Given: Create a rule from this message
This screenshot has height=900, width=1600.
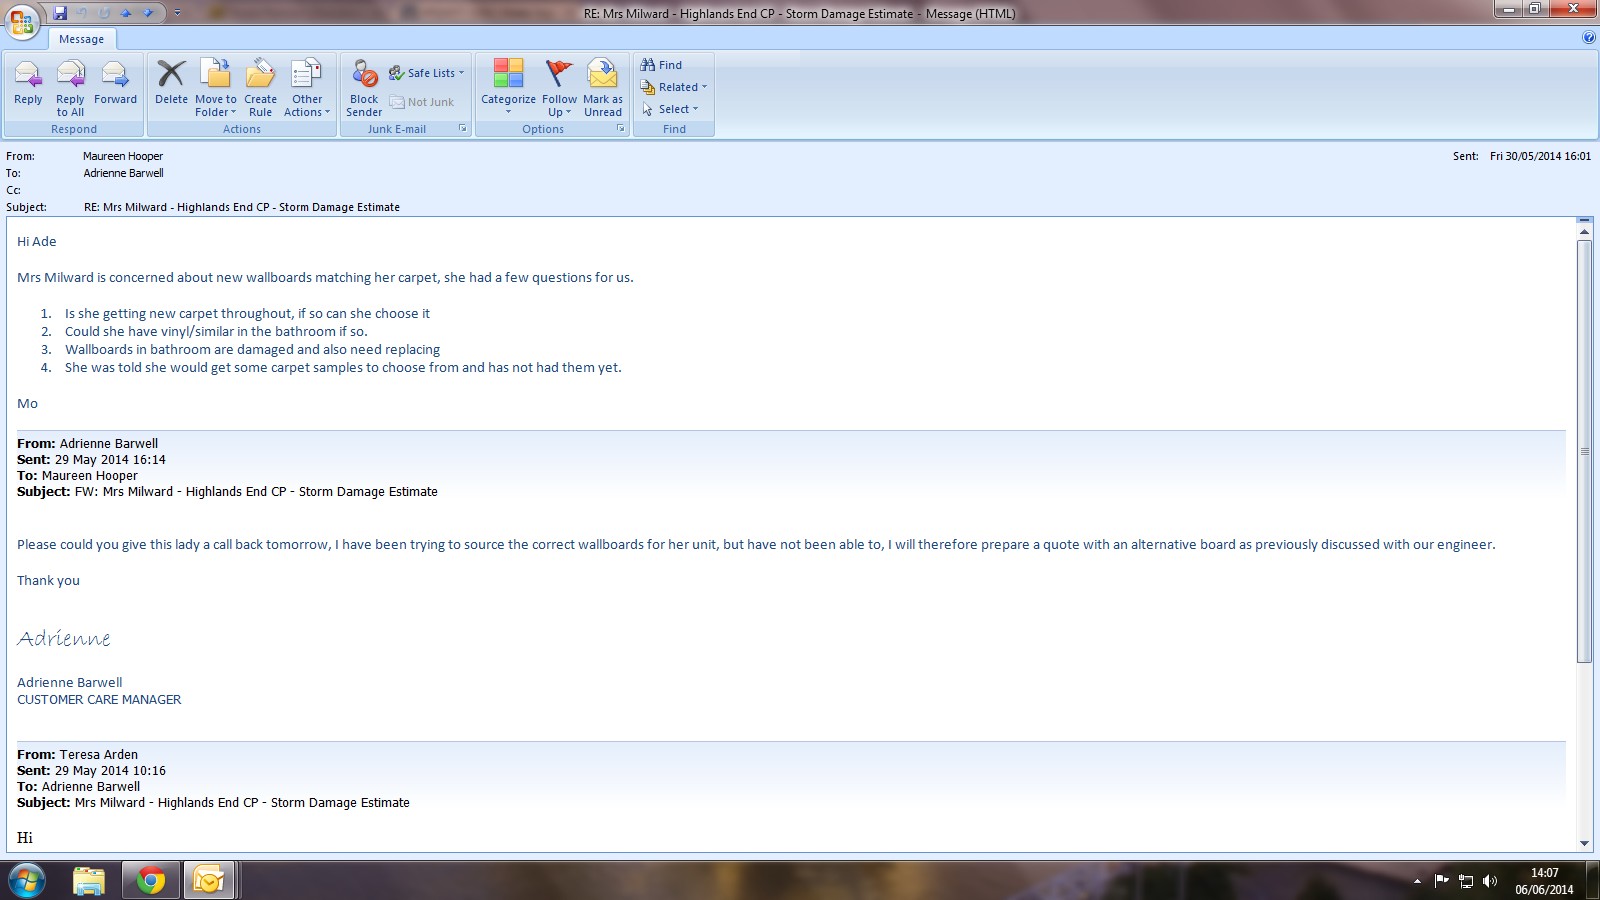Looking at the screenshot, I should 260,88.
